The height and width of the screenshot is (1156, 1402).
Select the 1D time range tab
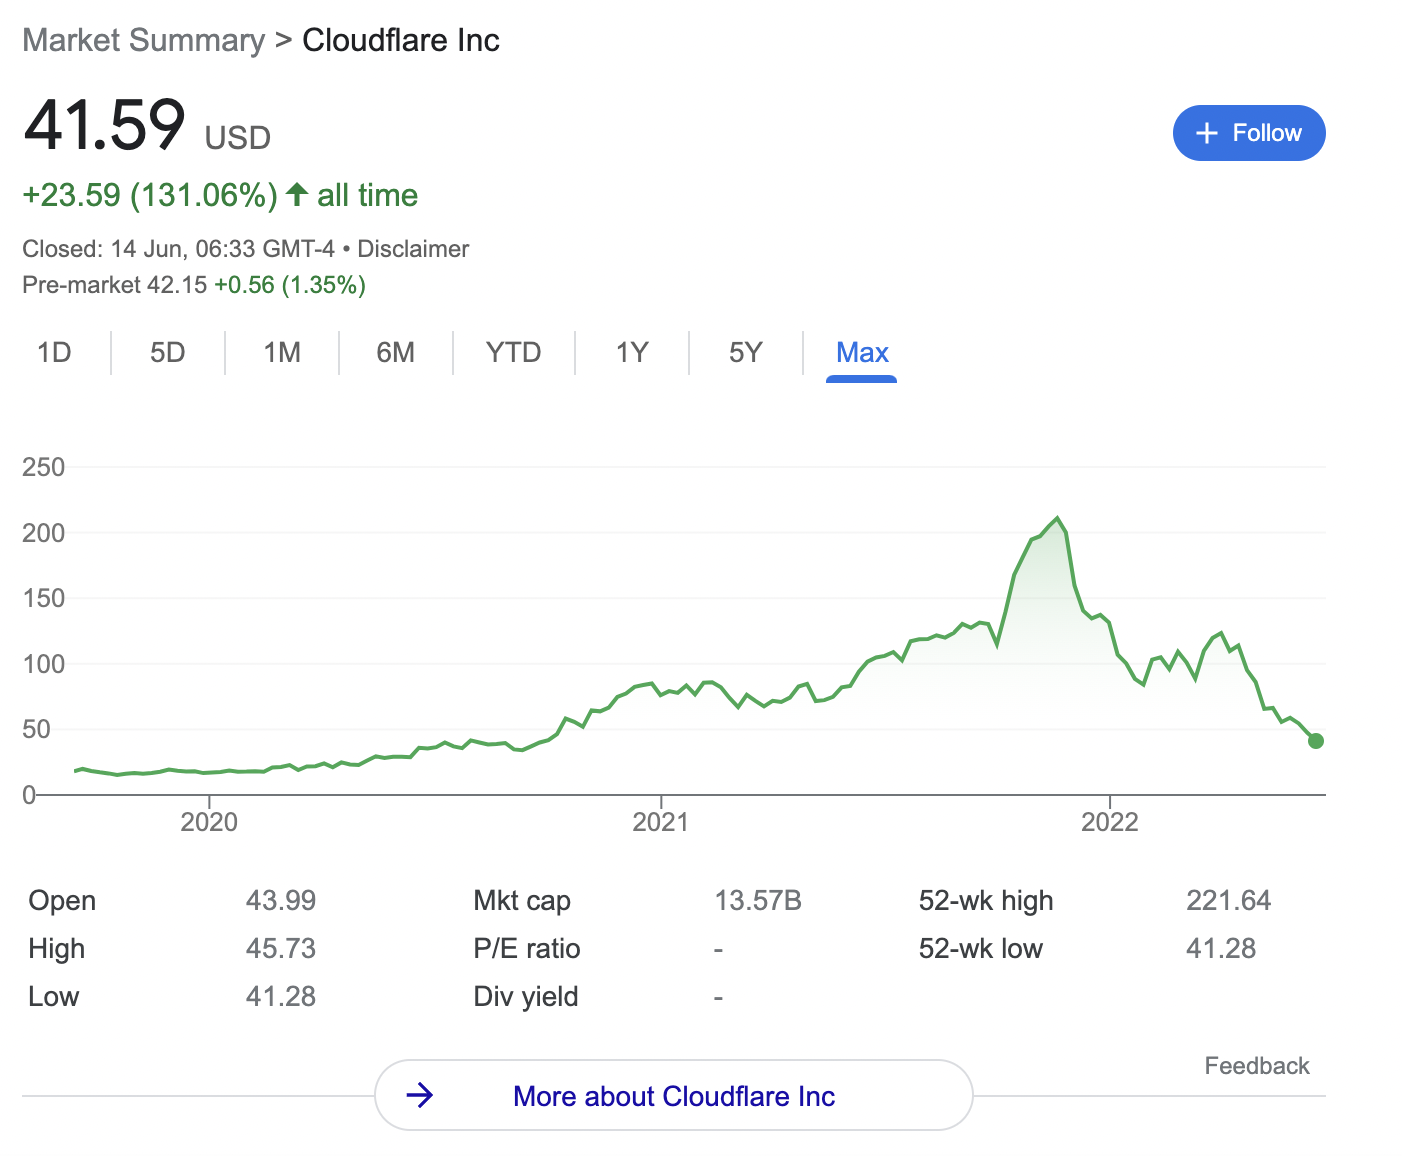click(54, 352)
